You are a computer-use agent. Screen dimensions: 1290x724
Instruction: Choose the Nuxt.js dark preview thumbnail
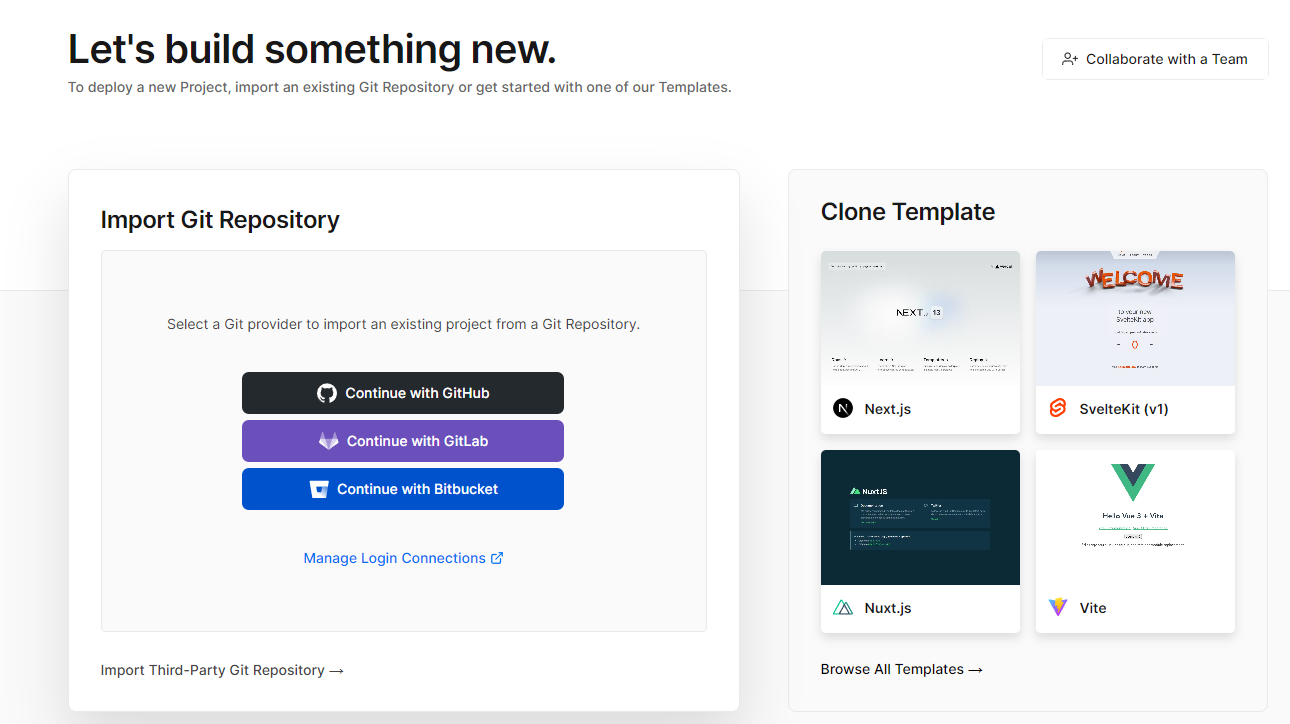pos(920,517)
